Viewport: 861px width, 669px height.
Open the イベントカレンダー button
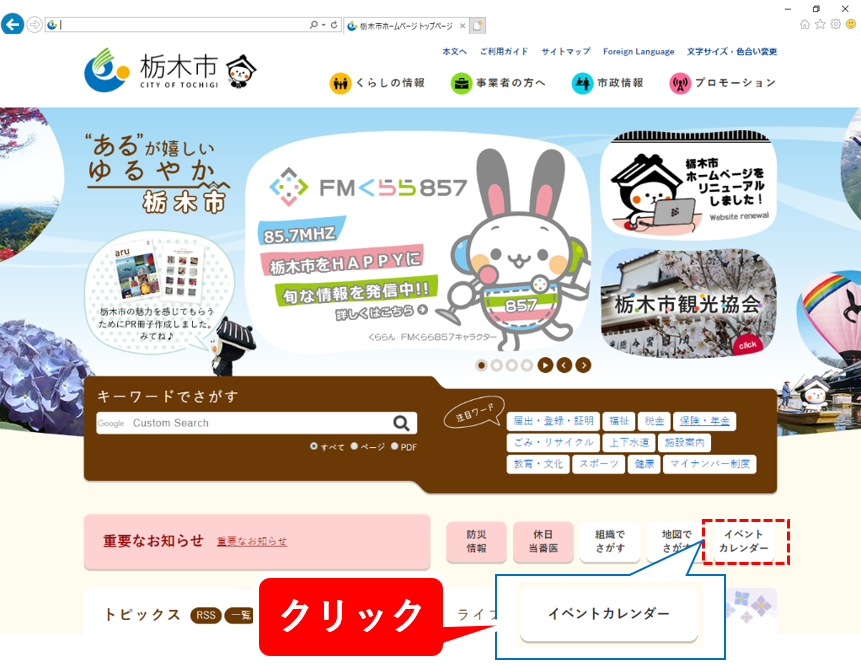pos(744,542)
